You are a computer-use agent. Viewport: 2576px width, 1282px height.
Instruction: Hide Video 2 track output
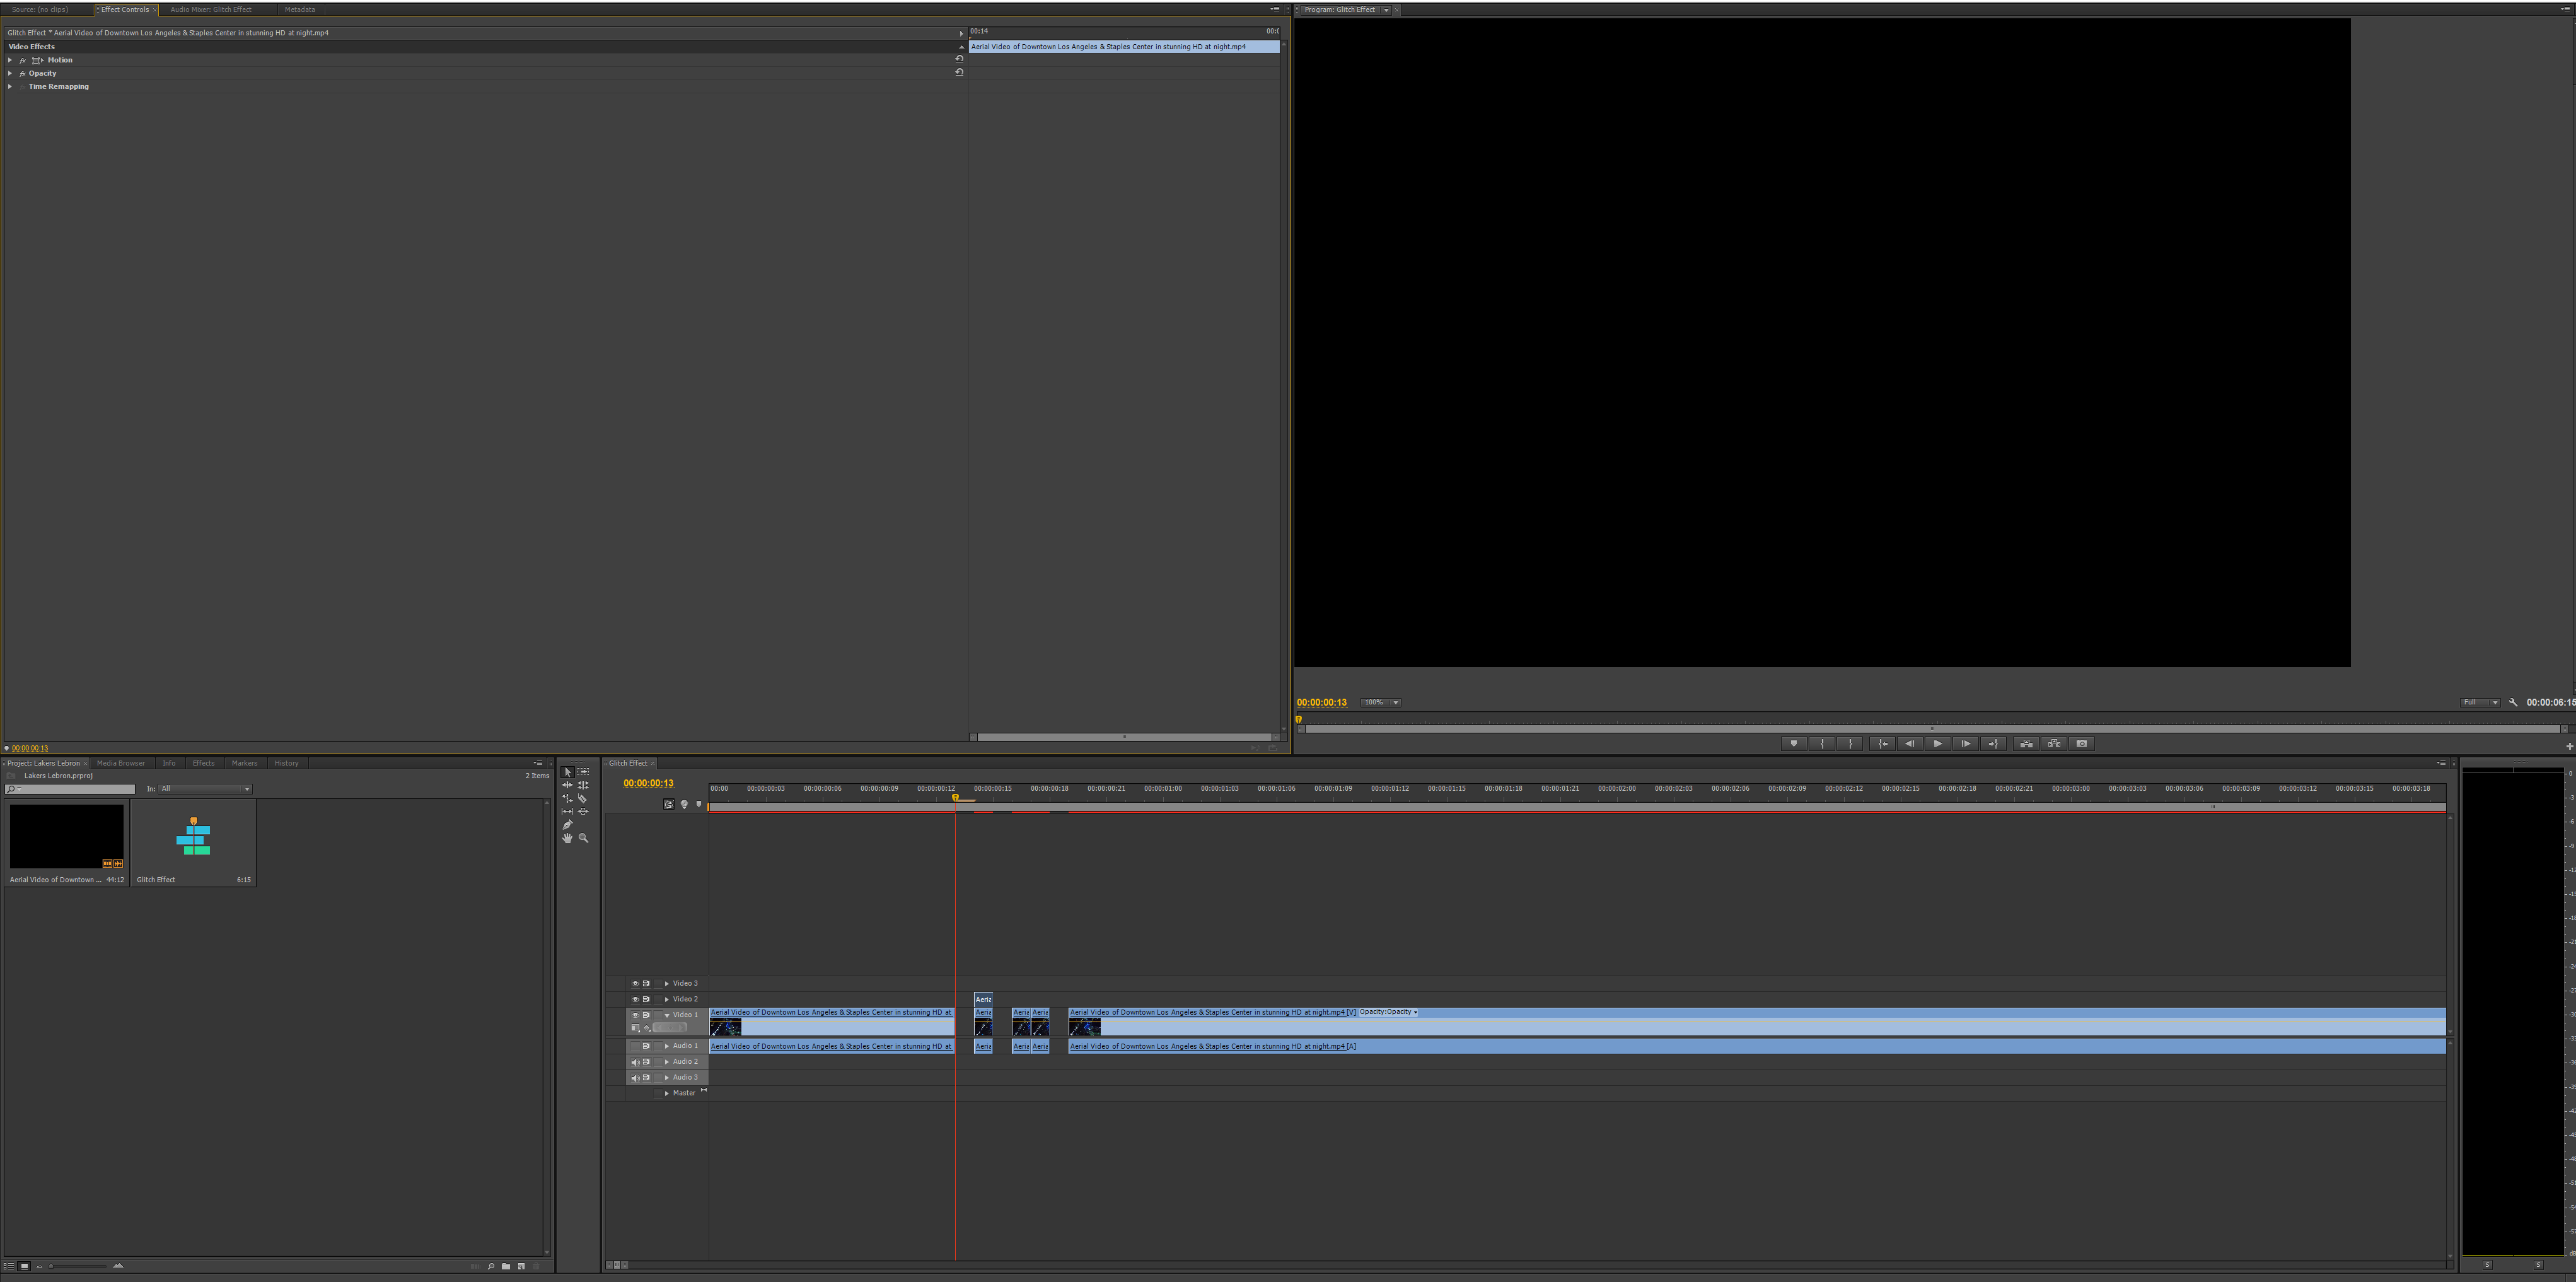[635, 999]
